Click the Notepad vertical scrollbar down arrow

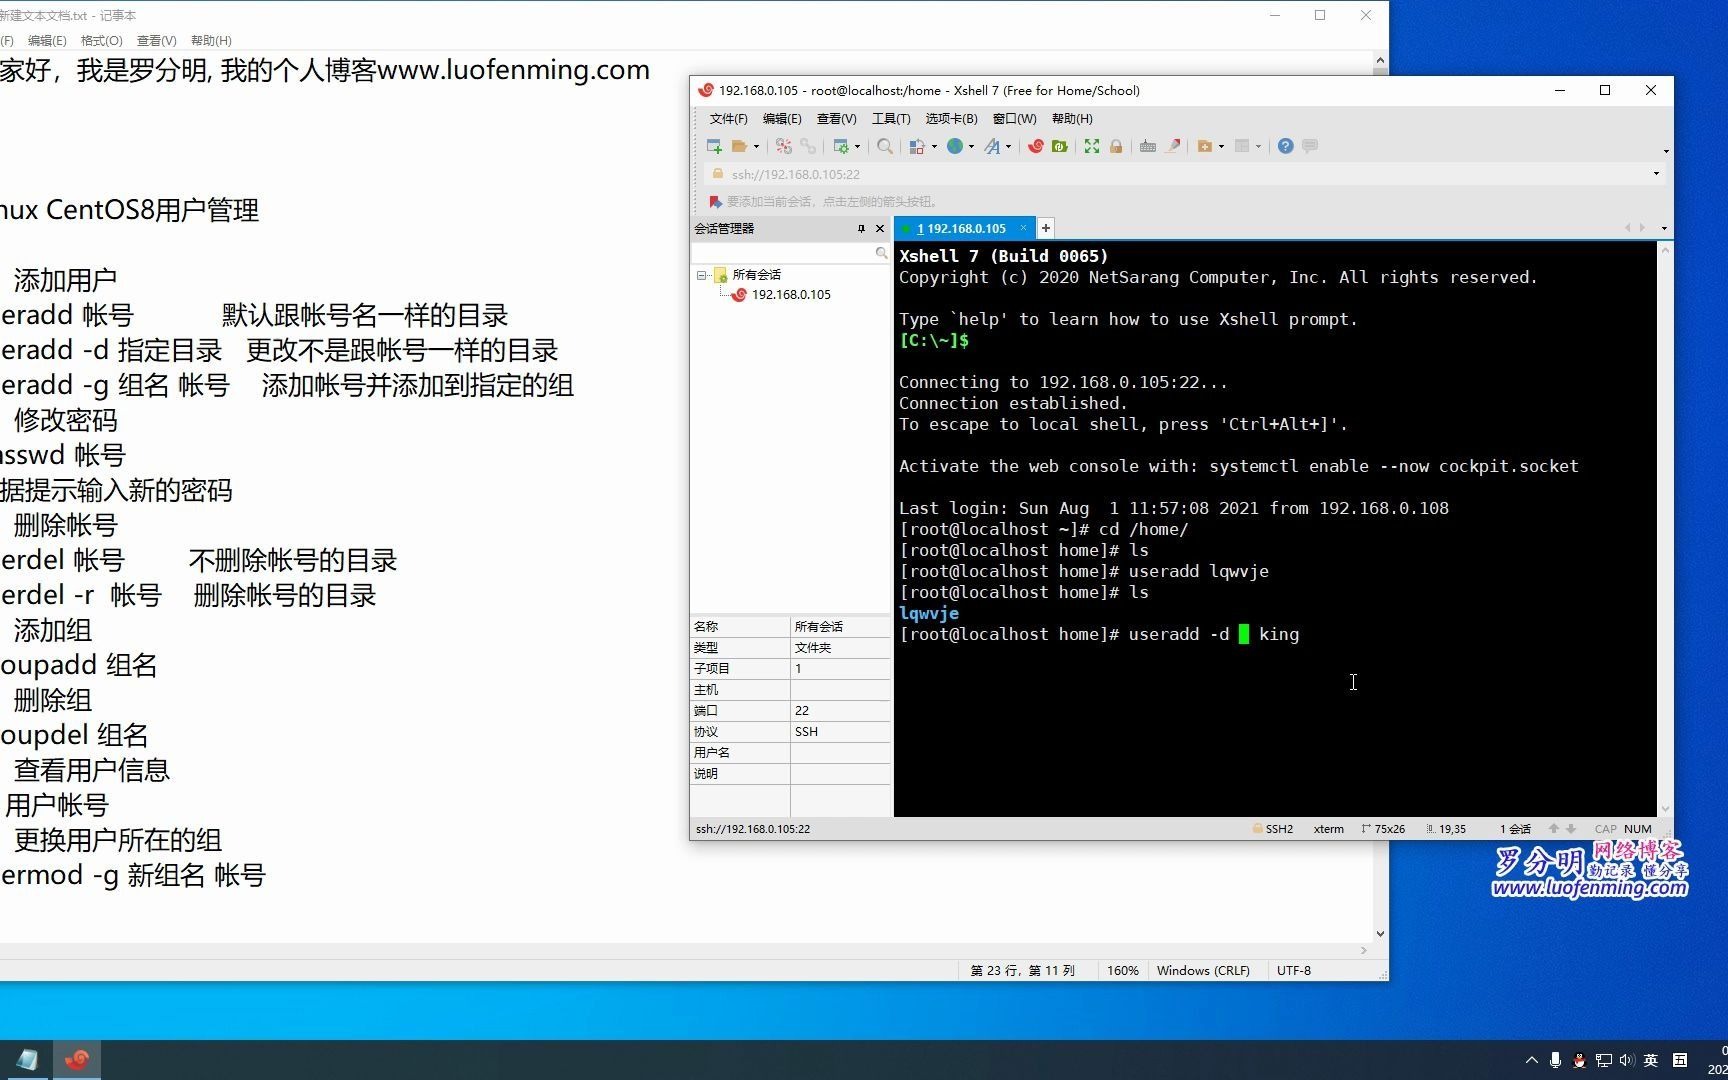(x=1380, y=934)
